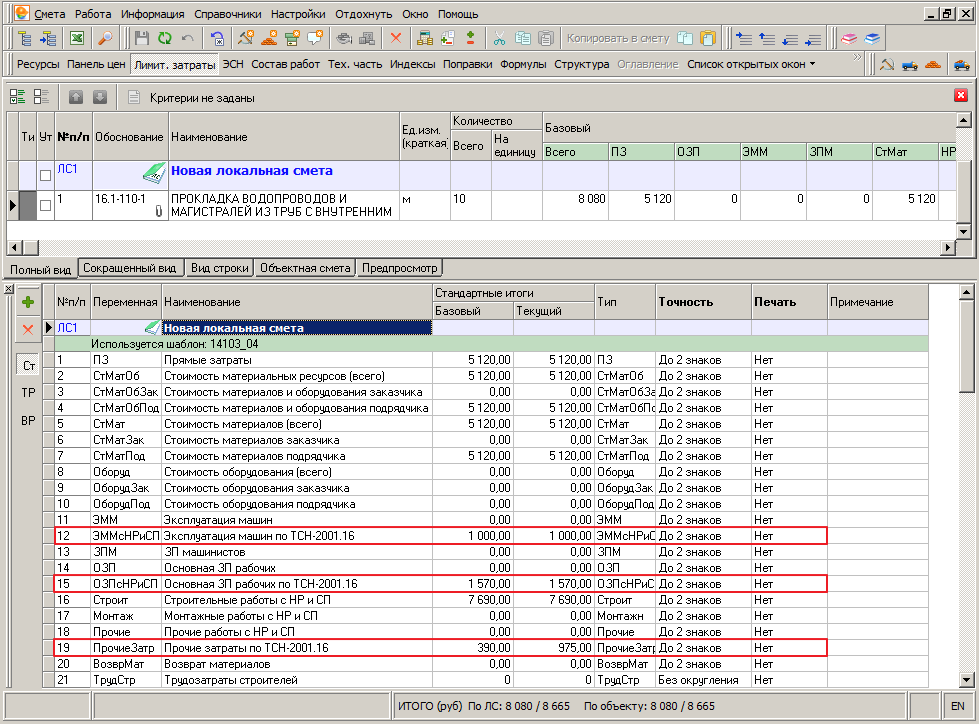Tick the checkbox in the ЛС1 row
This screenshot has height=724, width=979.
click(46, 175)
